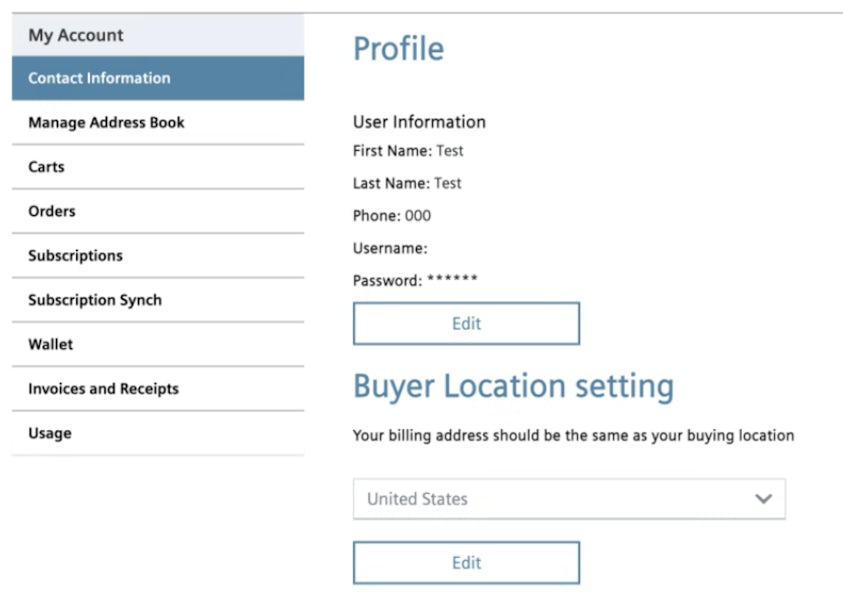The image size is (843, 592).
Task: View Subscriptions in the sidebar
Action: point(158,256)
